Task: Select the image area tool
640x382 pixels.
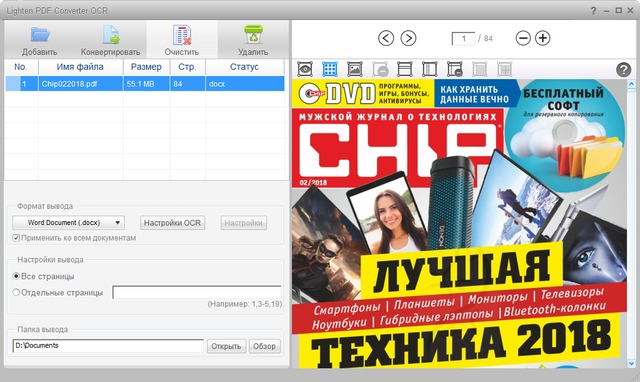Action: point(355,69)
